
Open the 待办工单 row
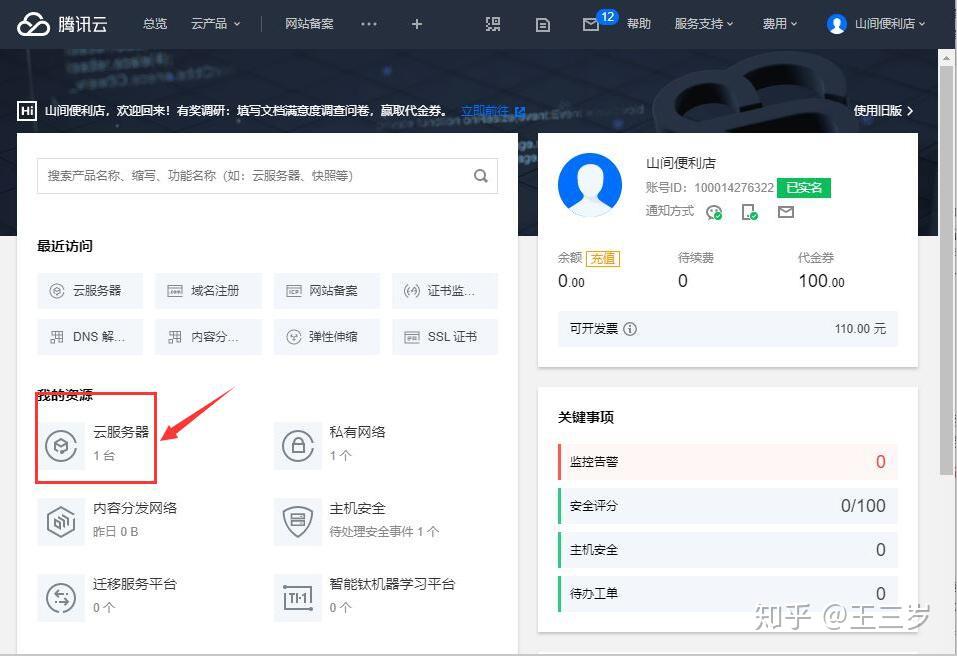(x=728, y=594)
